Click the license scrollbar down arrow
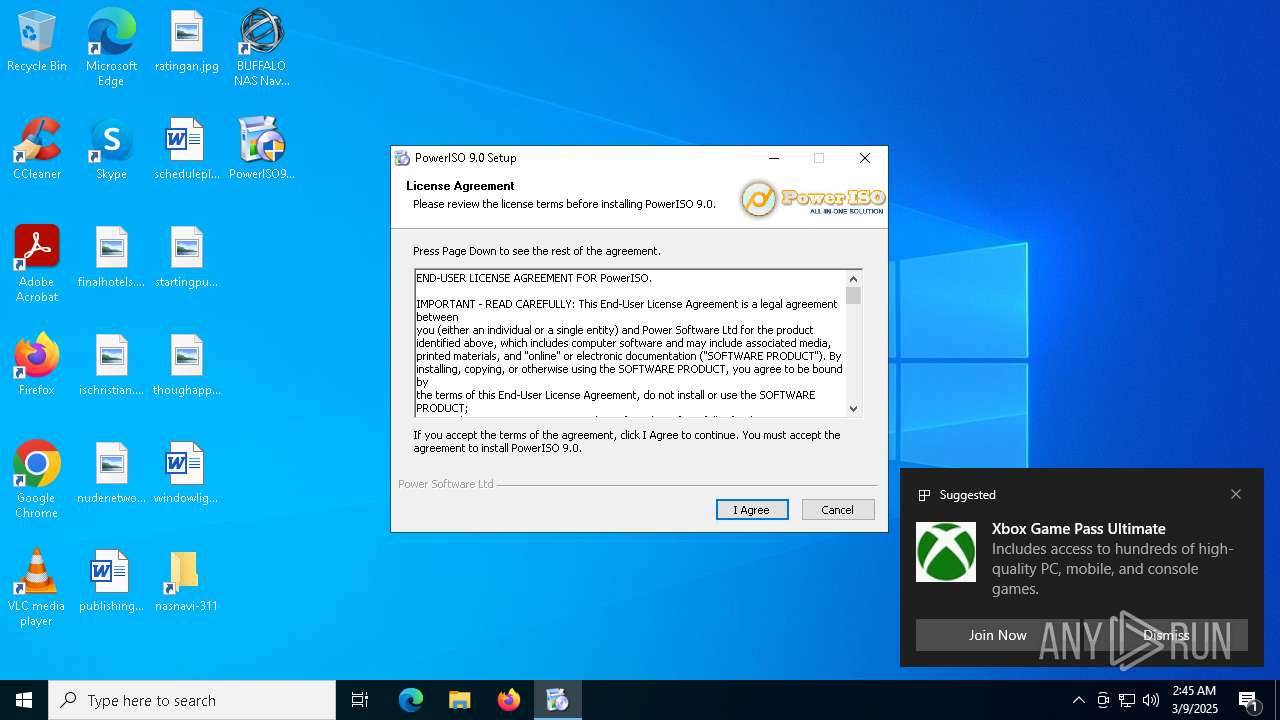The image size is (1280, 720). (853, 408)
